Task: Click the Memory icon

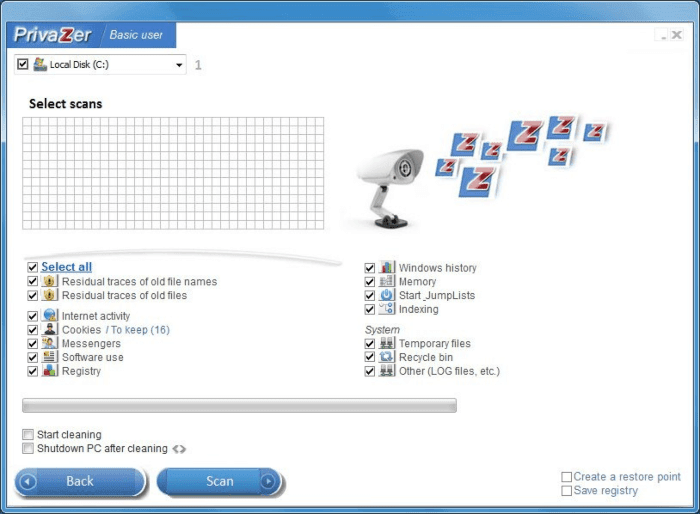Action: pyautogui.click(x=387, y=281)
